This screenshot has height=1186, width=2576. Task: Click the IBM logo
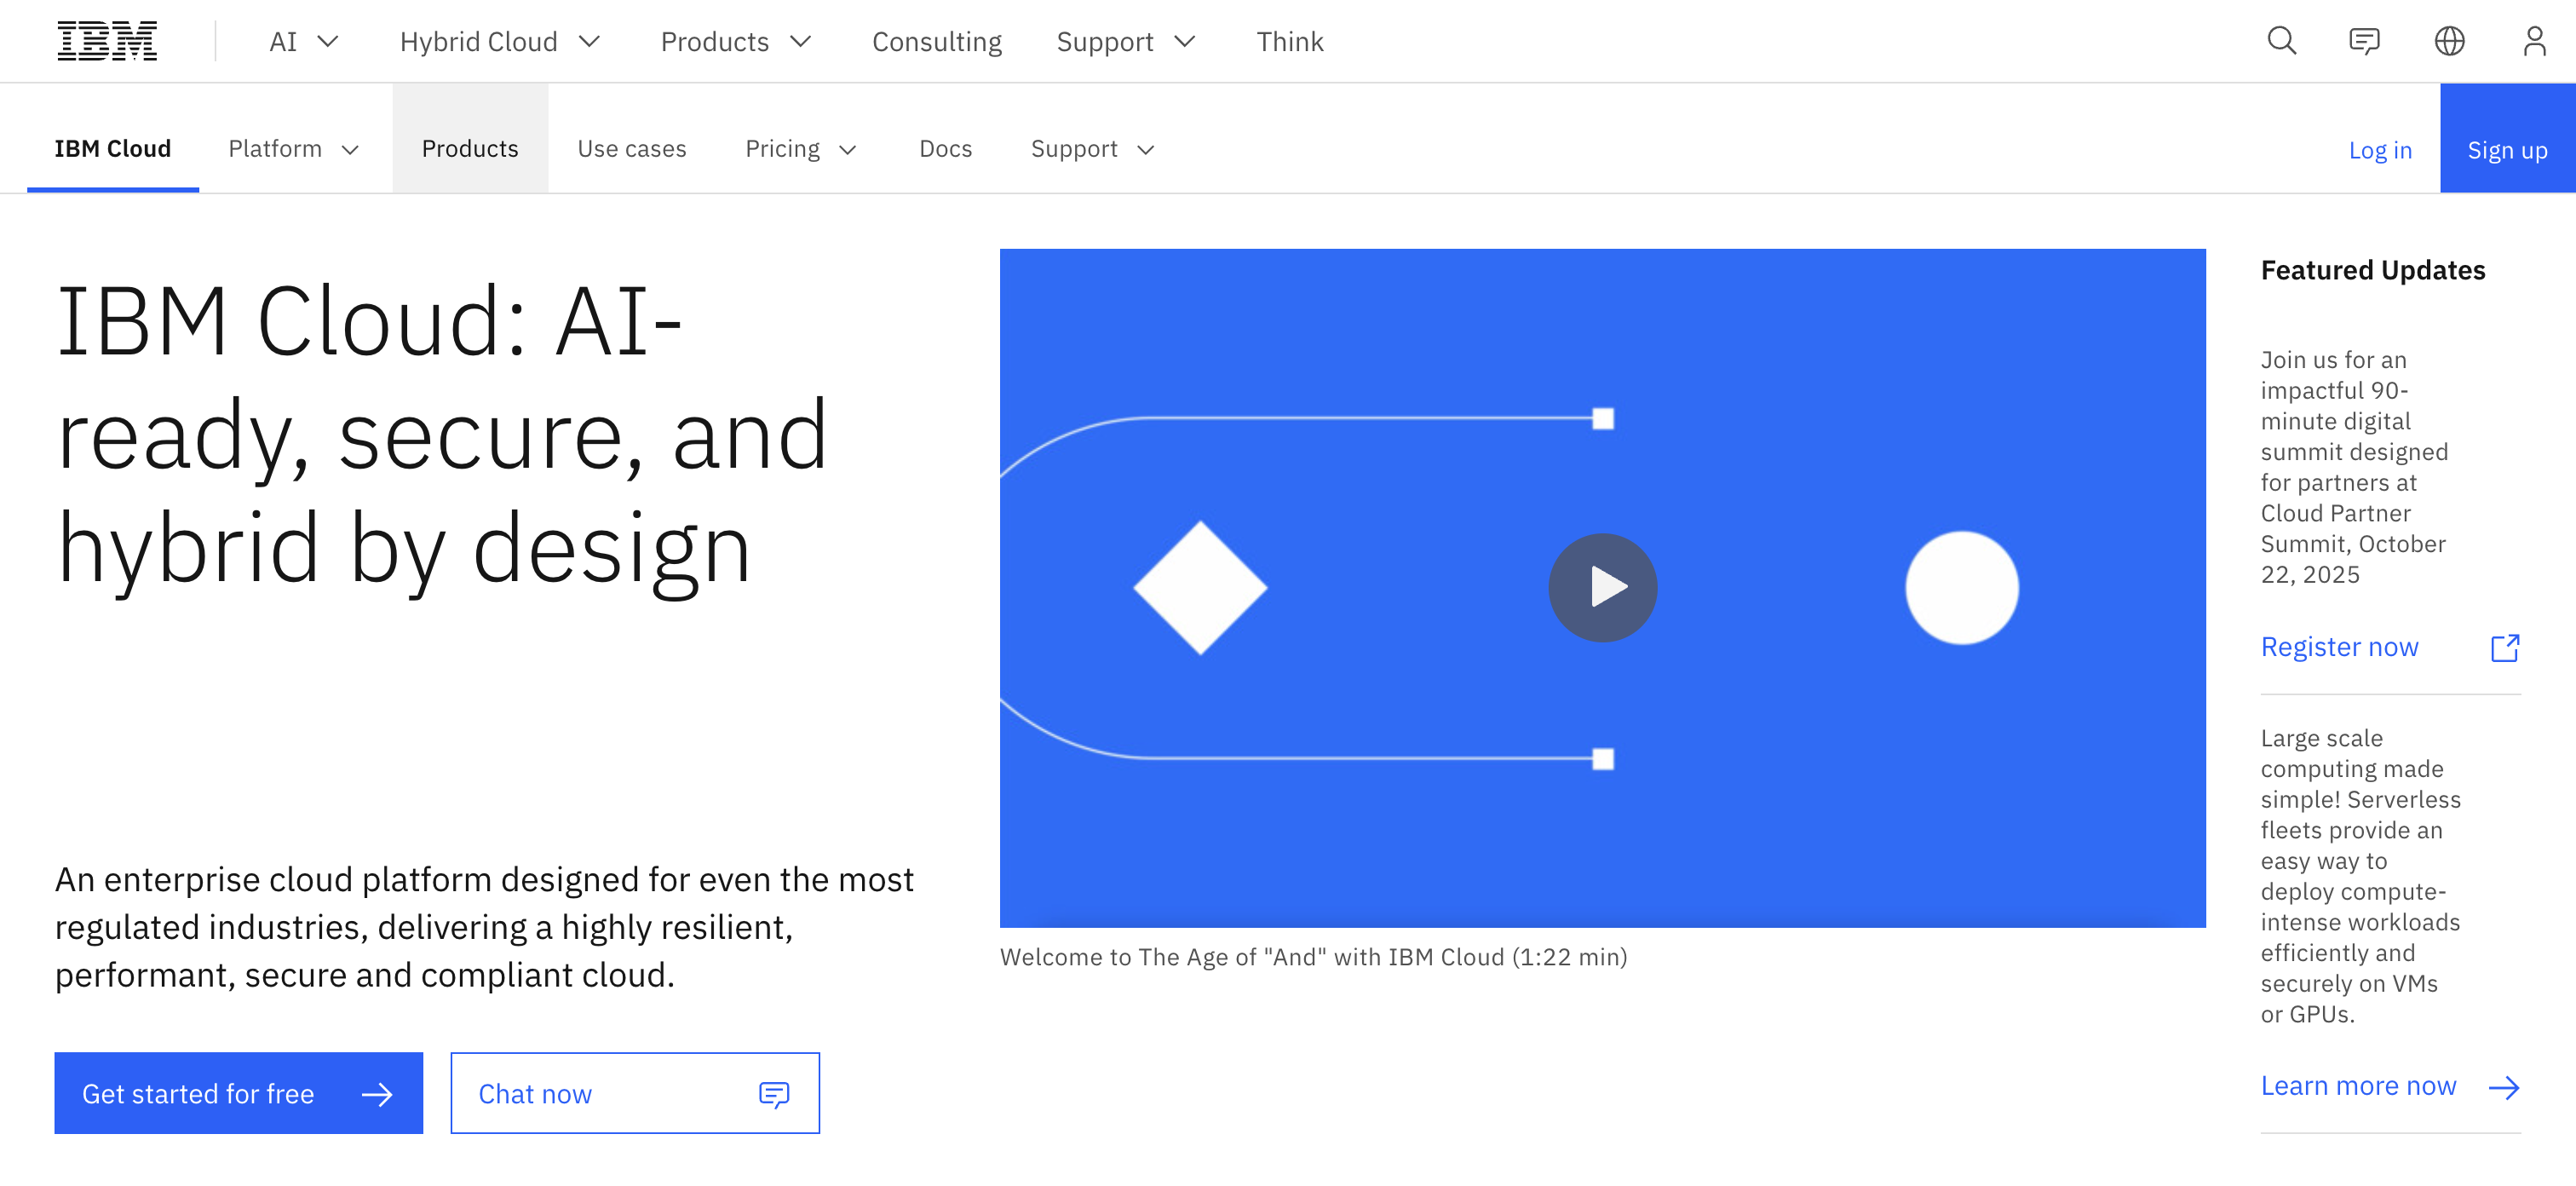click(x=107, y=41)
